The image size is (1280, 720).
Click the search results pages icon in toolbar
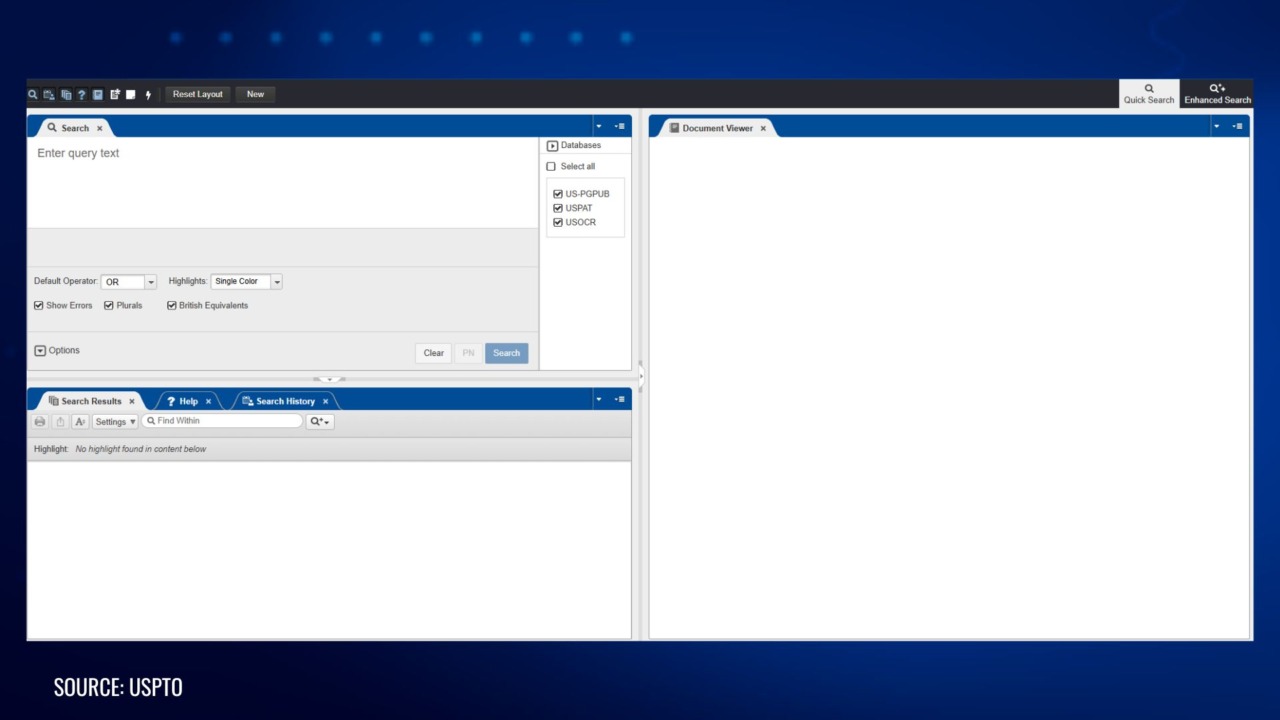[x=66, y=95]
